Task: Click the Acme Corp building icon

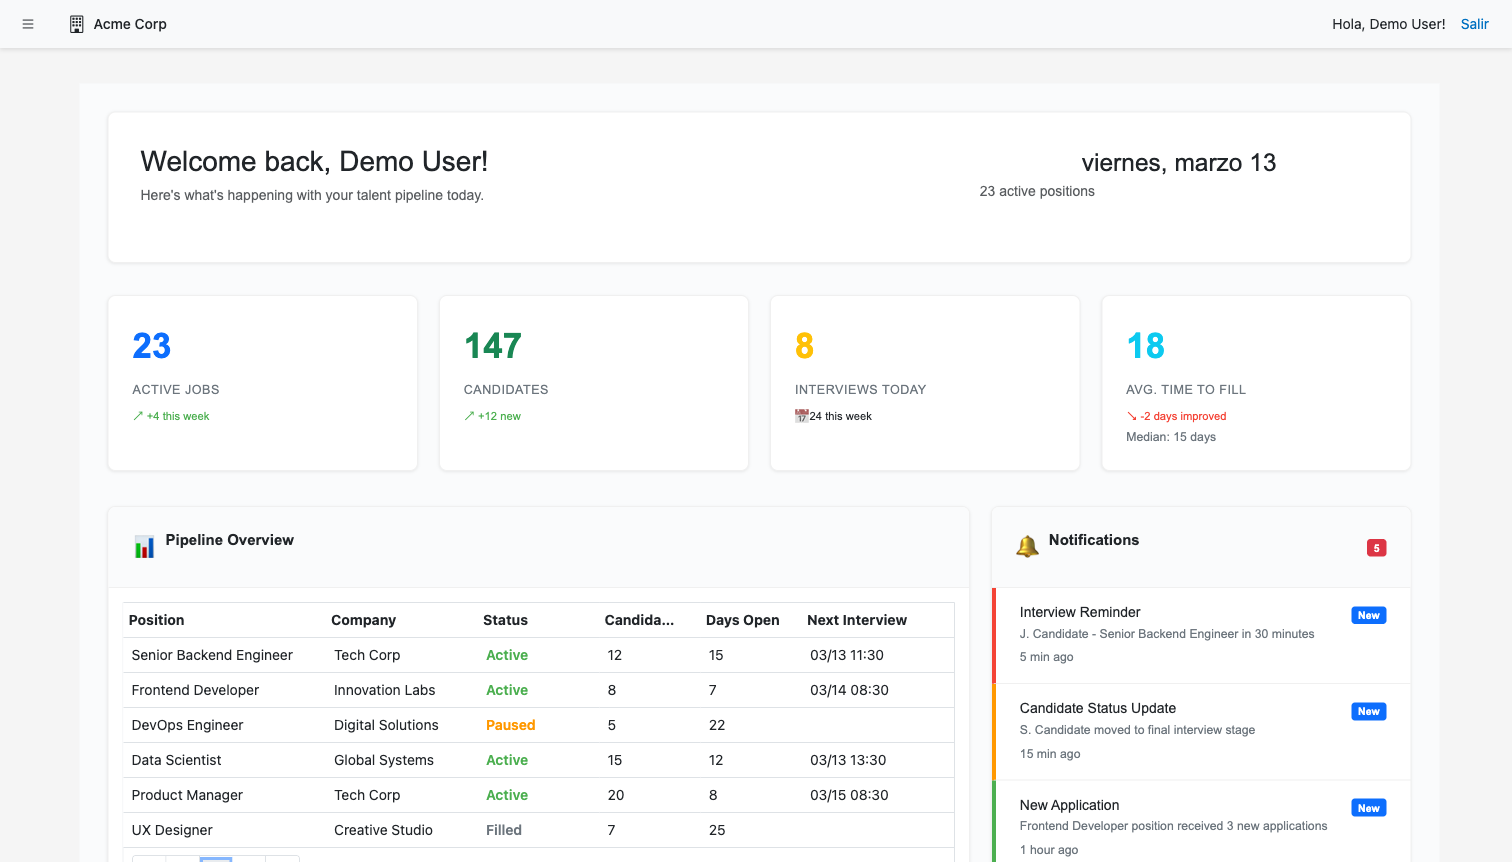Action: (x=76, y=24)
